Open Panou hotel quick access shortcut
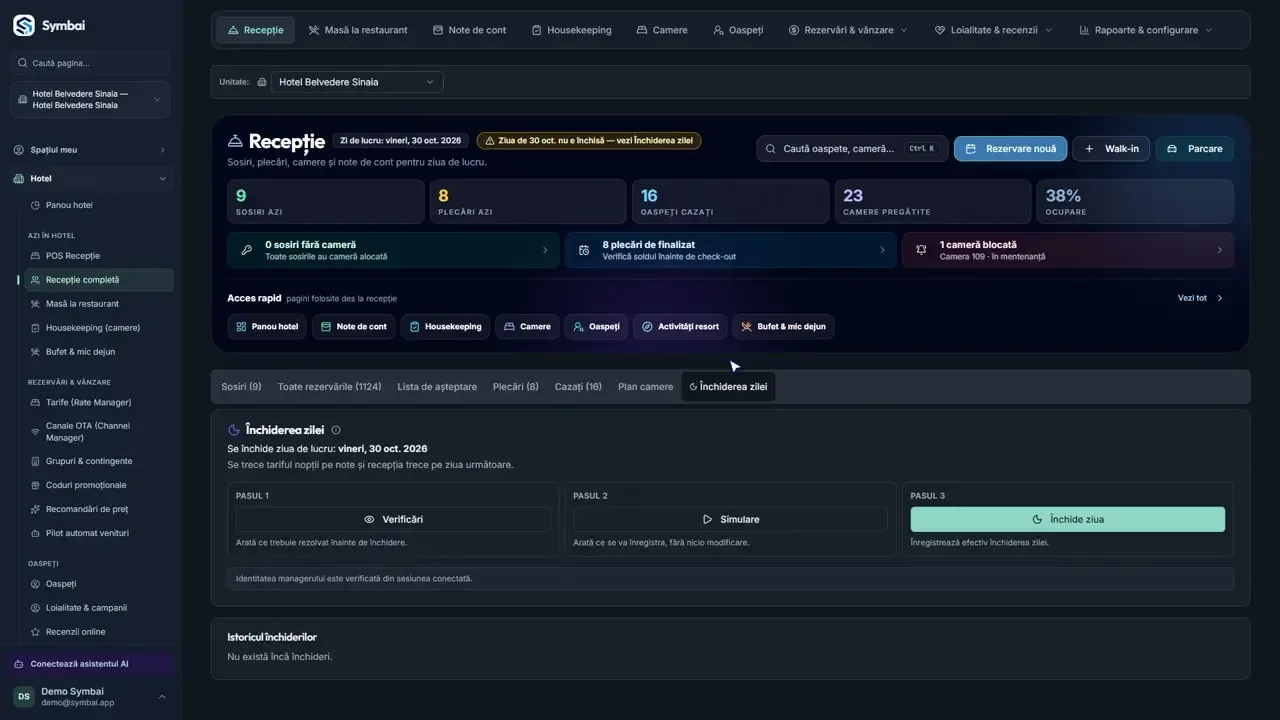The height and width of the screenshot is (720, 1280). [x=267, y=327]
